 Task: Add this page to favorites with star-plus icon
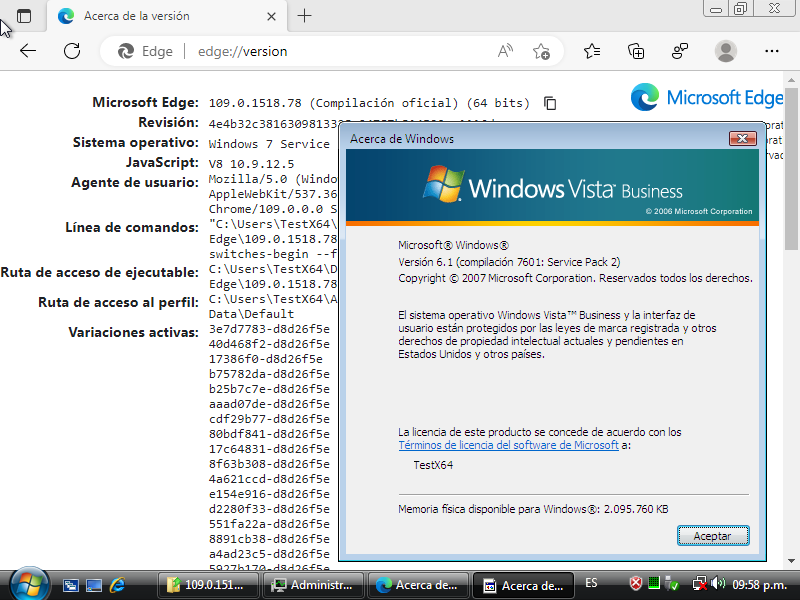click(541, 52)
